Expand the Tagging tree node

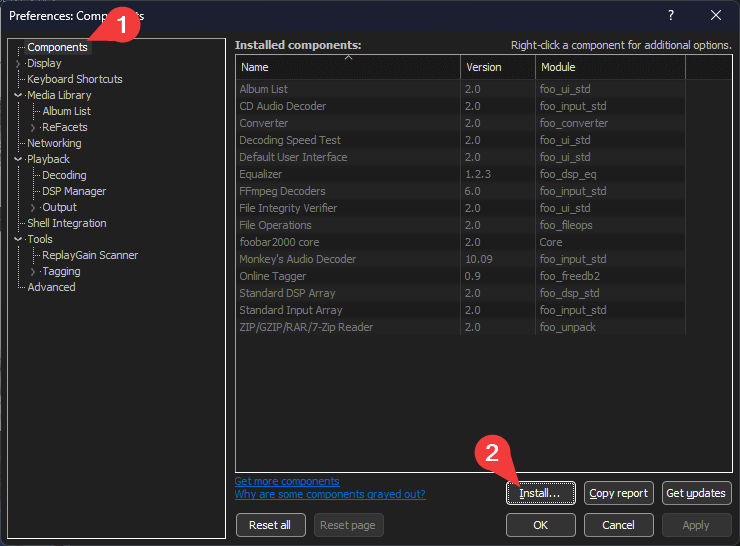tap(33, 271)
